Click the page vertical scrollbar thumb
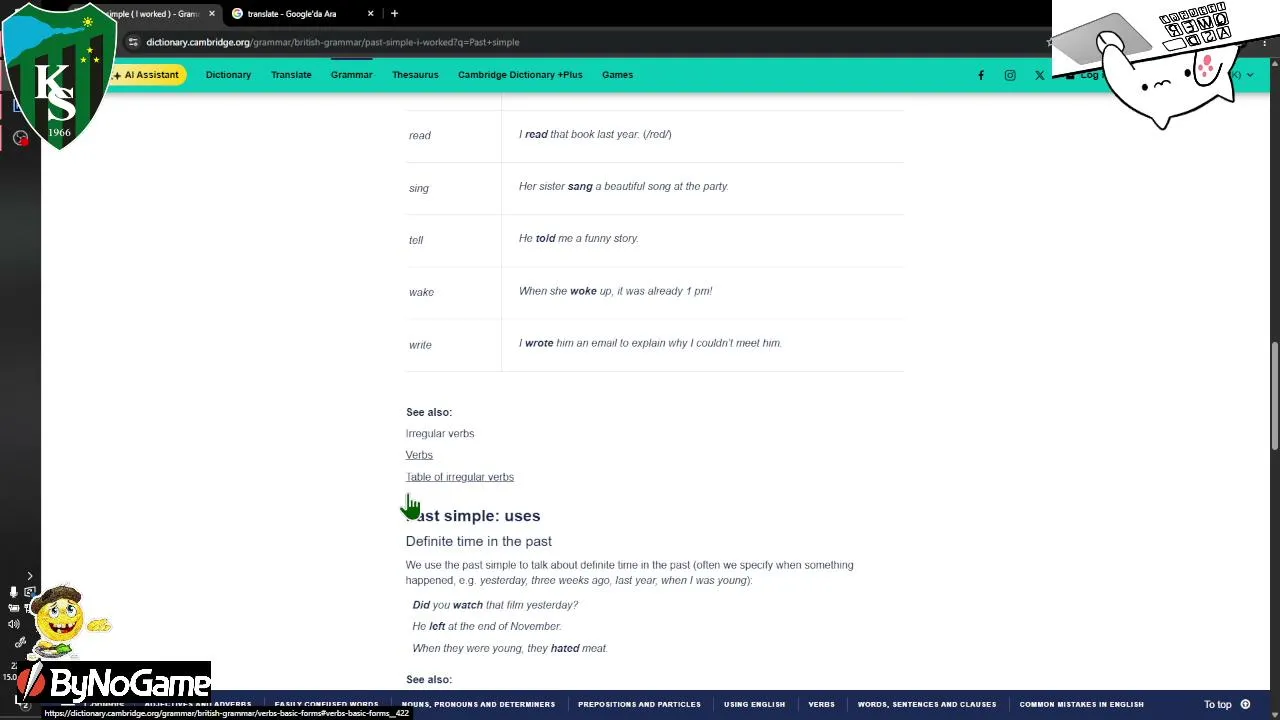Screen dimensions: 1280x720 click(1274, 397)
